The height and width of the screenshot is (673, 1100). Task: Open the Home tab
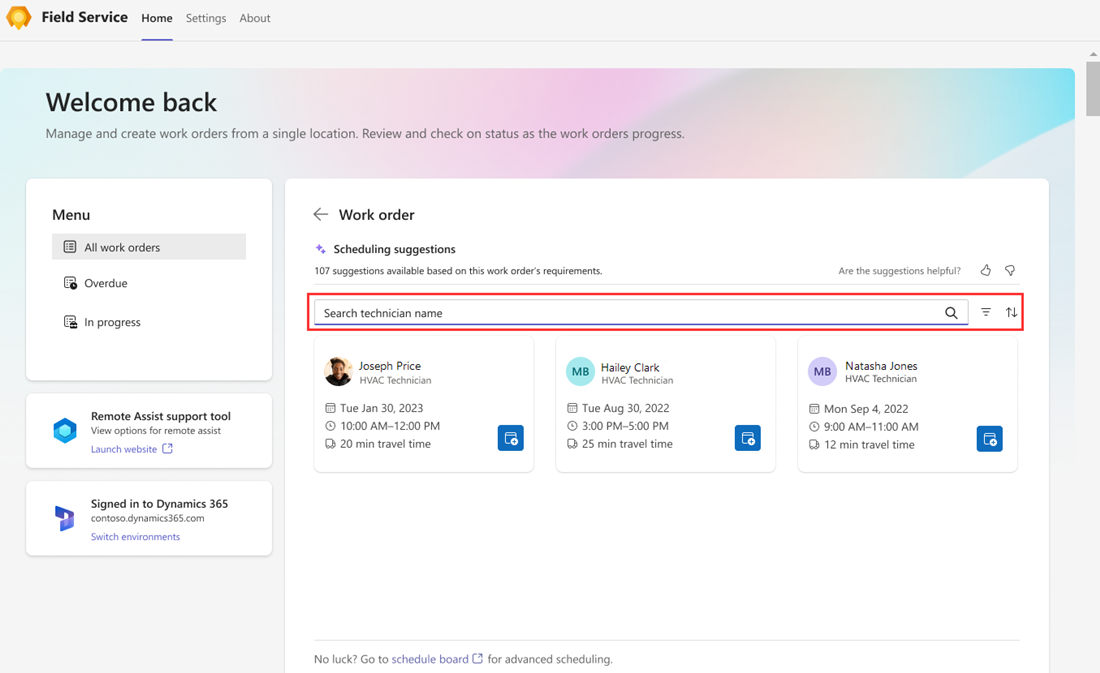point(156,18)
